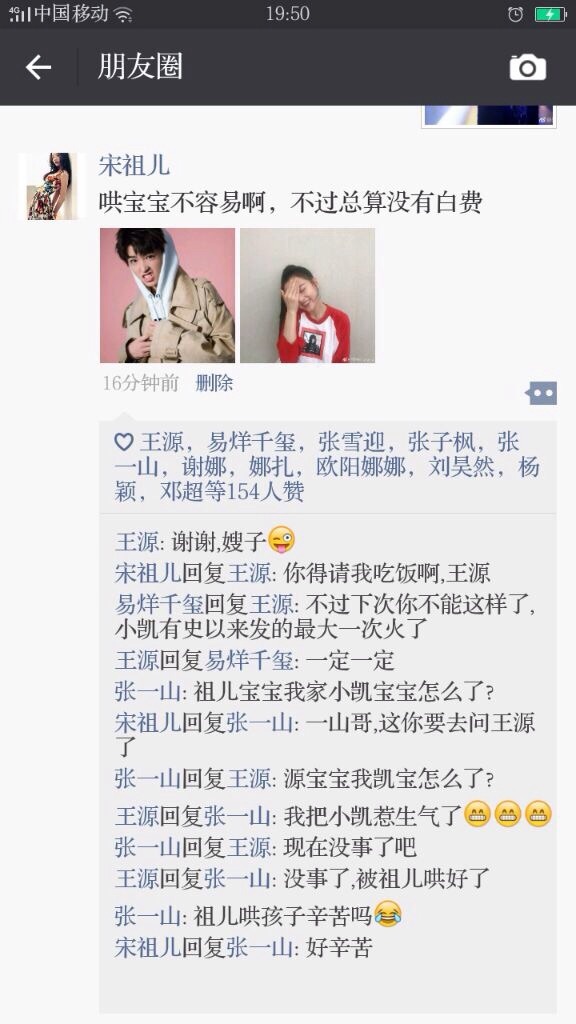Image resolution: width=576 pixels, height=1024 pixels.
Task: Open 刘昊然 in the likes list
Action: pos(461,468)
